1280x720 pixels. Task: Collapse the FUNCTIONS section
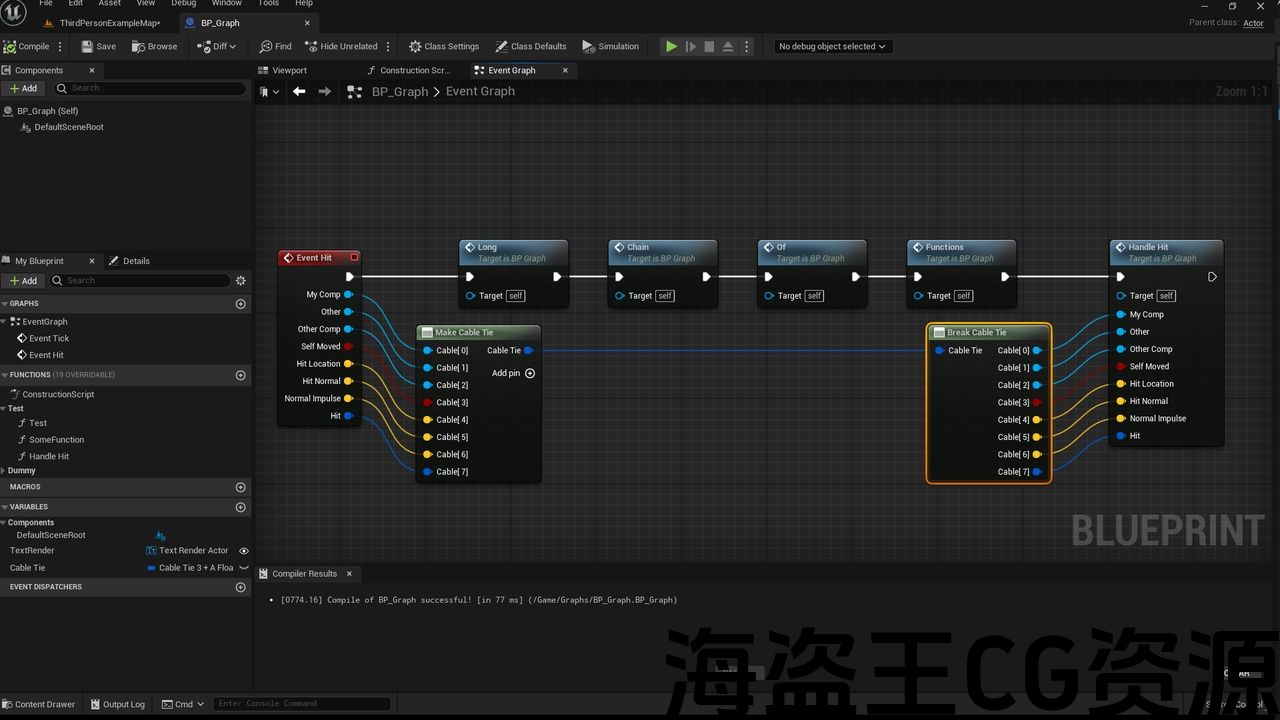point(5,375)
